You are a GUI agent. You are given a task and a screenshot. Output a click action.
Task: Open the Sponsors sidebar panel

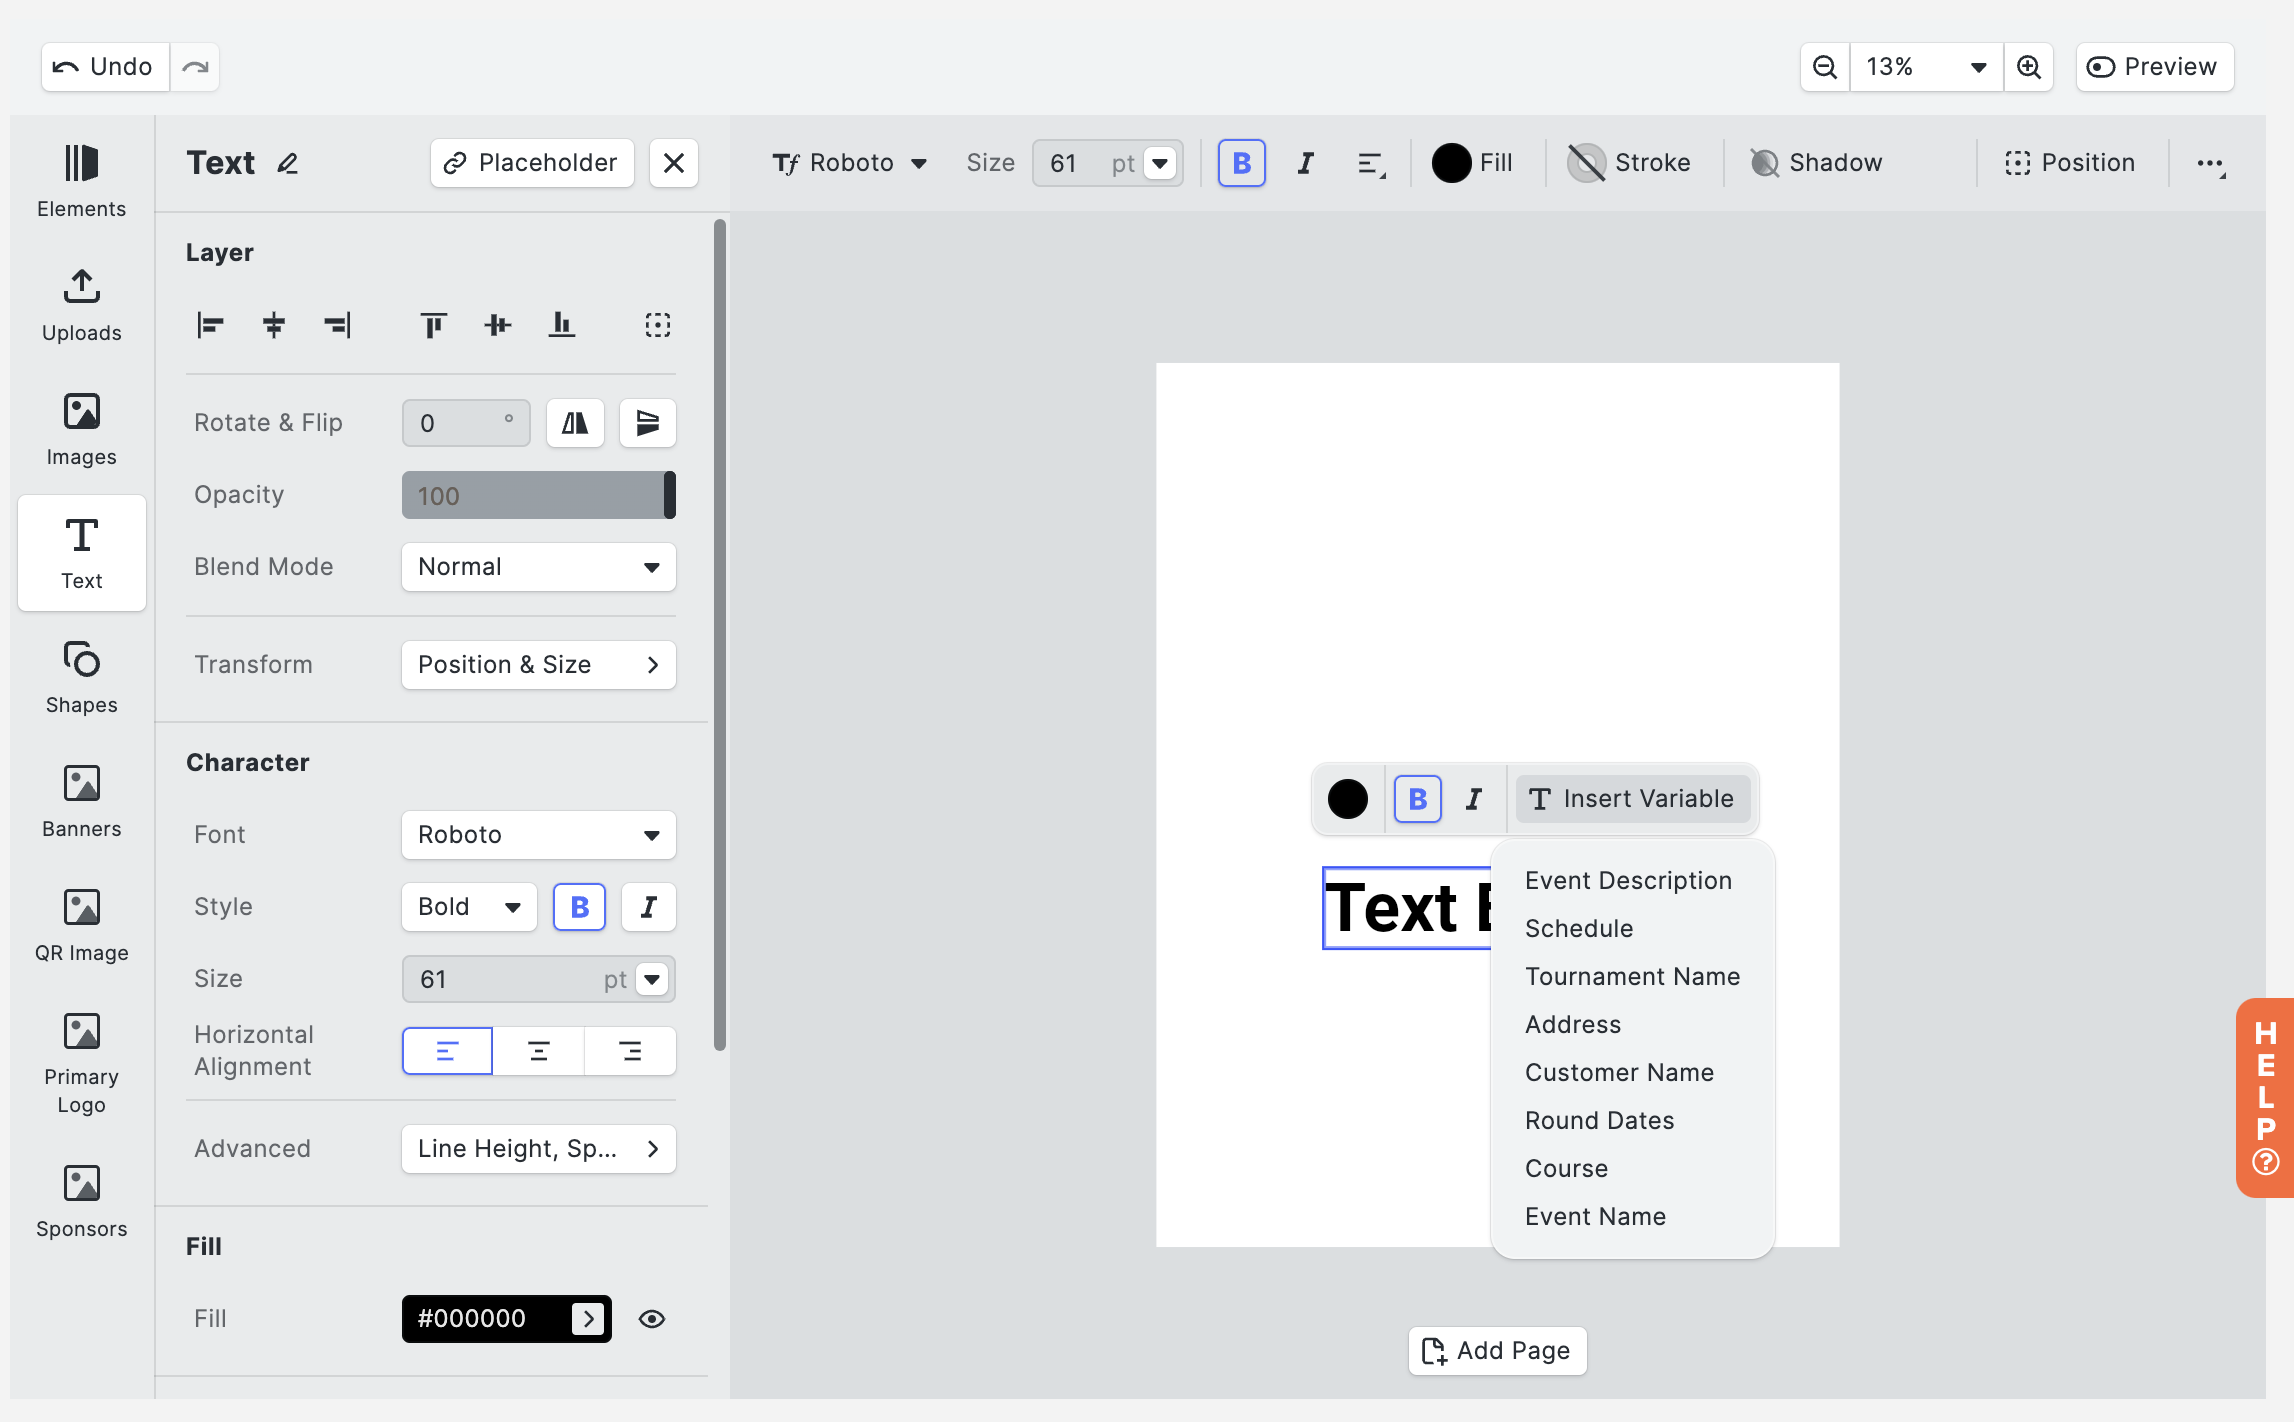[x=81, y=1200]
